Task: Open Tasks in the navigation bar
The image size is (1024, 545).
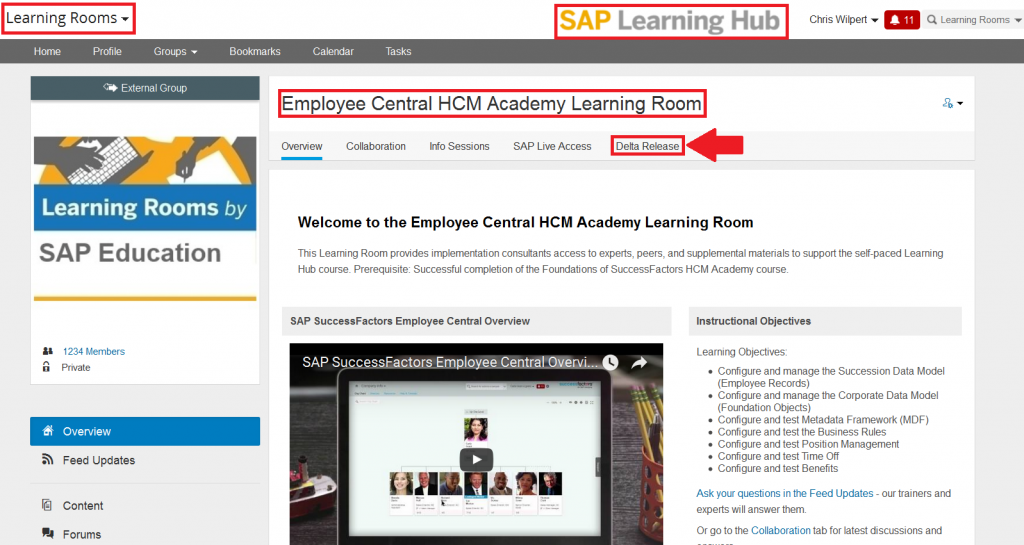Action: pyautogui.click(x=398, y=52)
